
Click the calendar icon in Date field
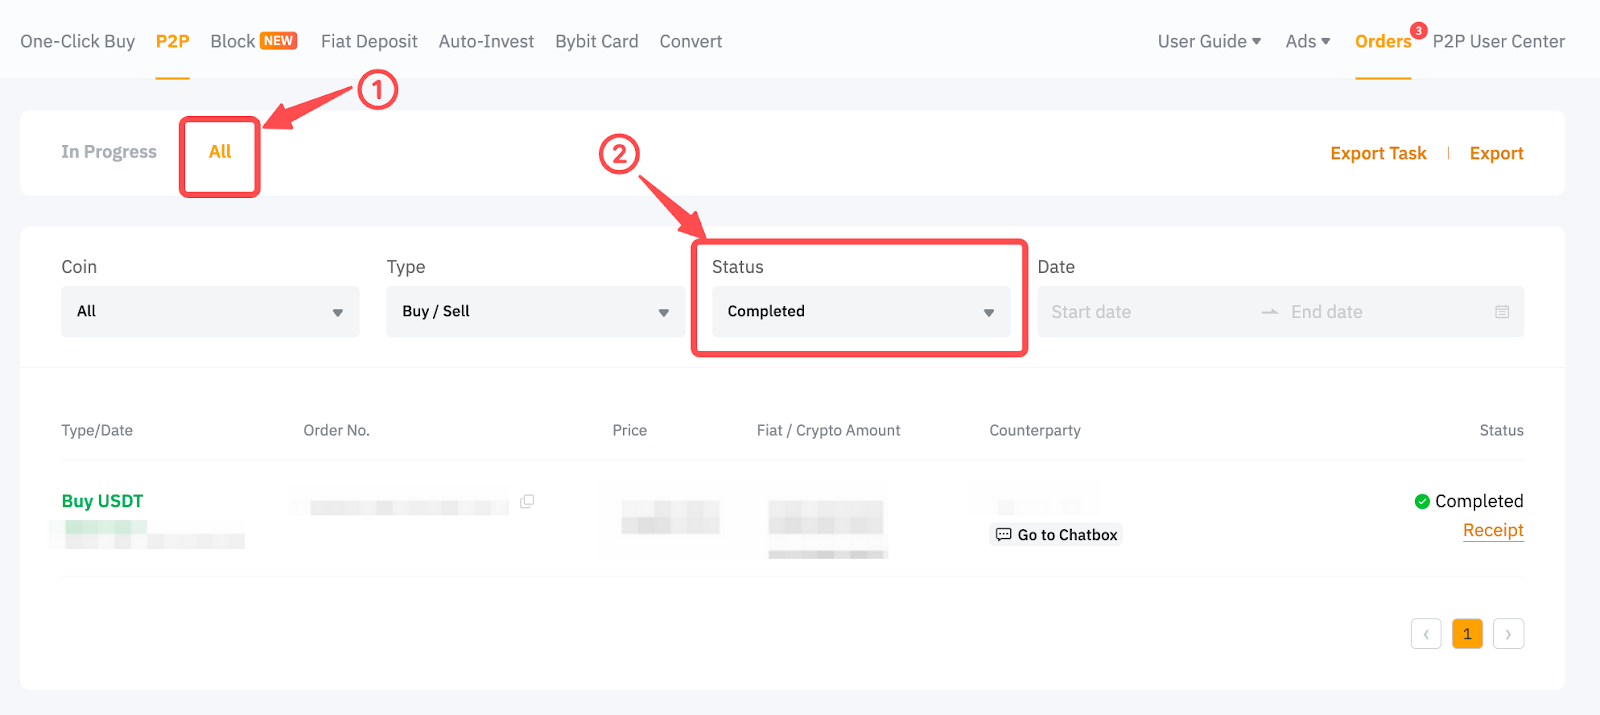tap(1501, 312)
